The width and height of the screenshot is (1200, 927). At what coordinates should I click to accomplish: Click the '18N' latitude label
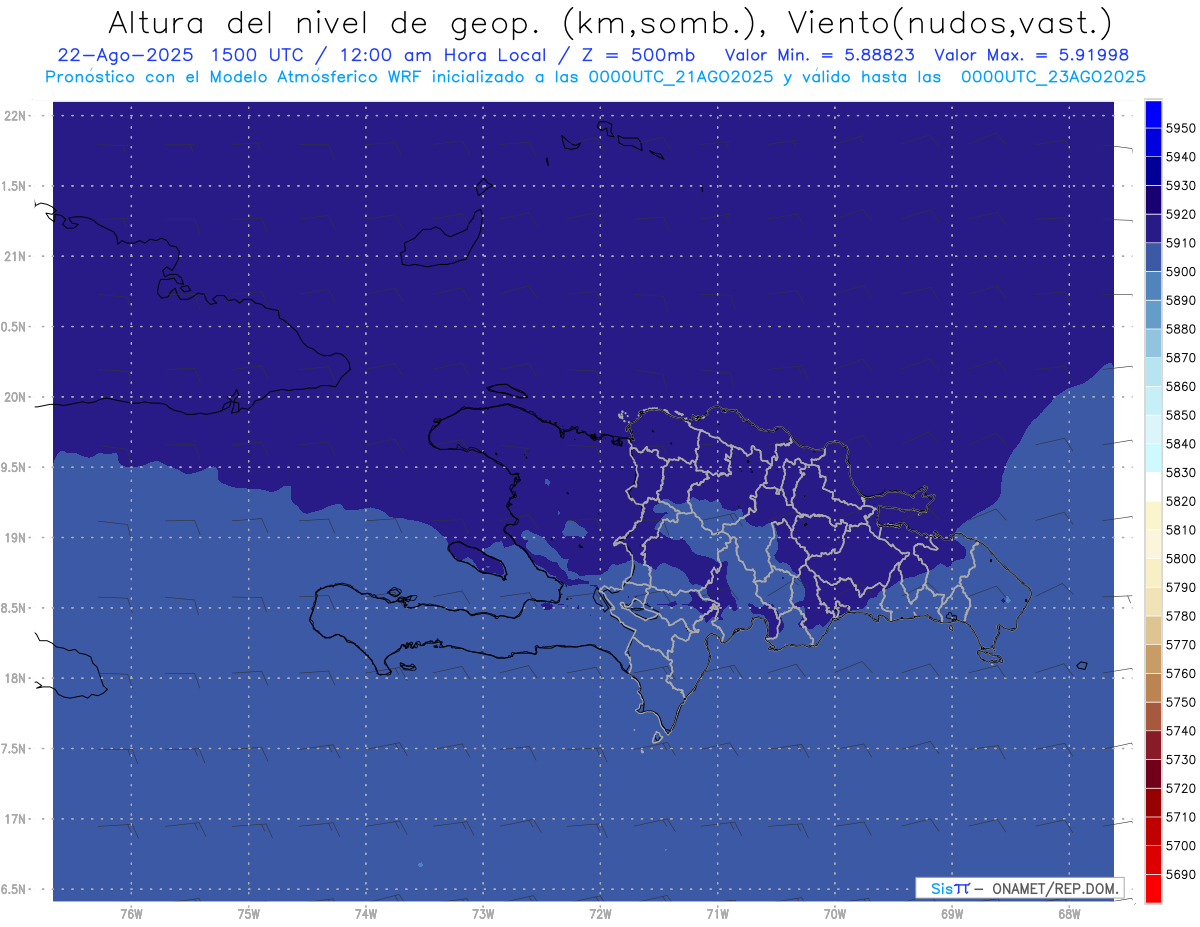pos(17,679)
